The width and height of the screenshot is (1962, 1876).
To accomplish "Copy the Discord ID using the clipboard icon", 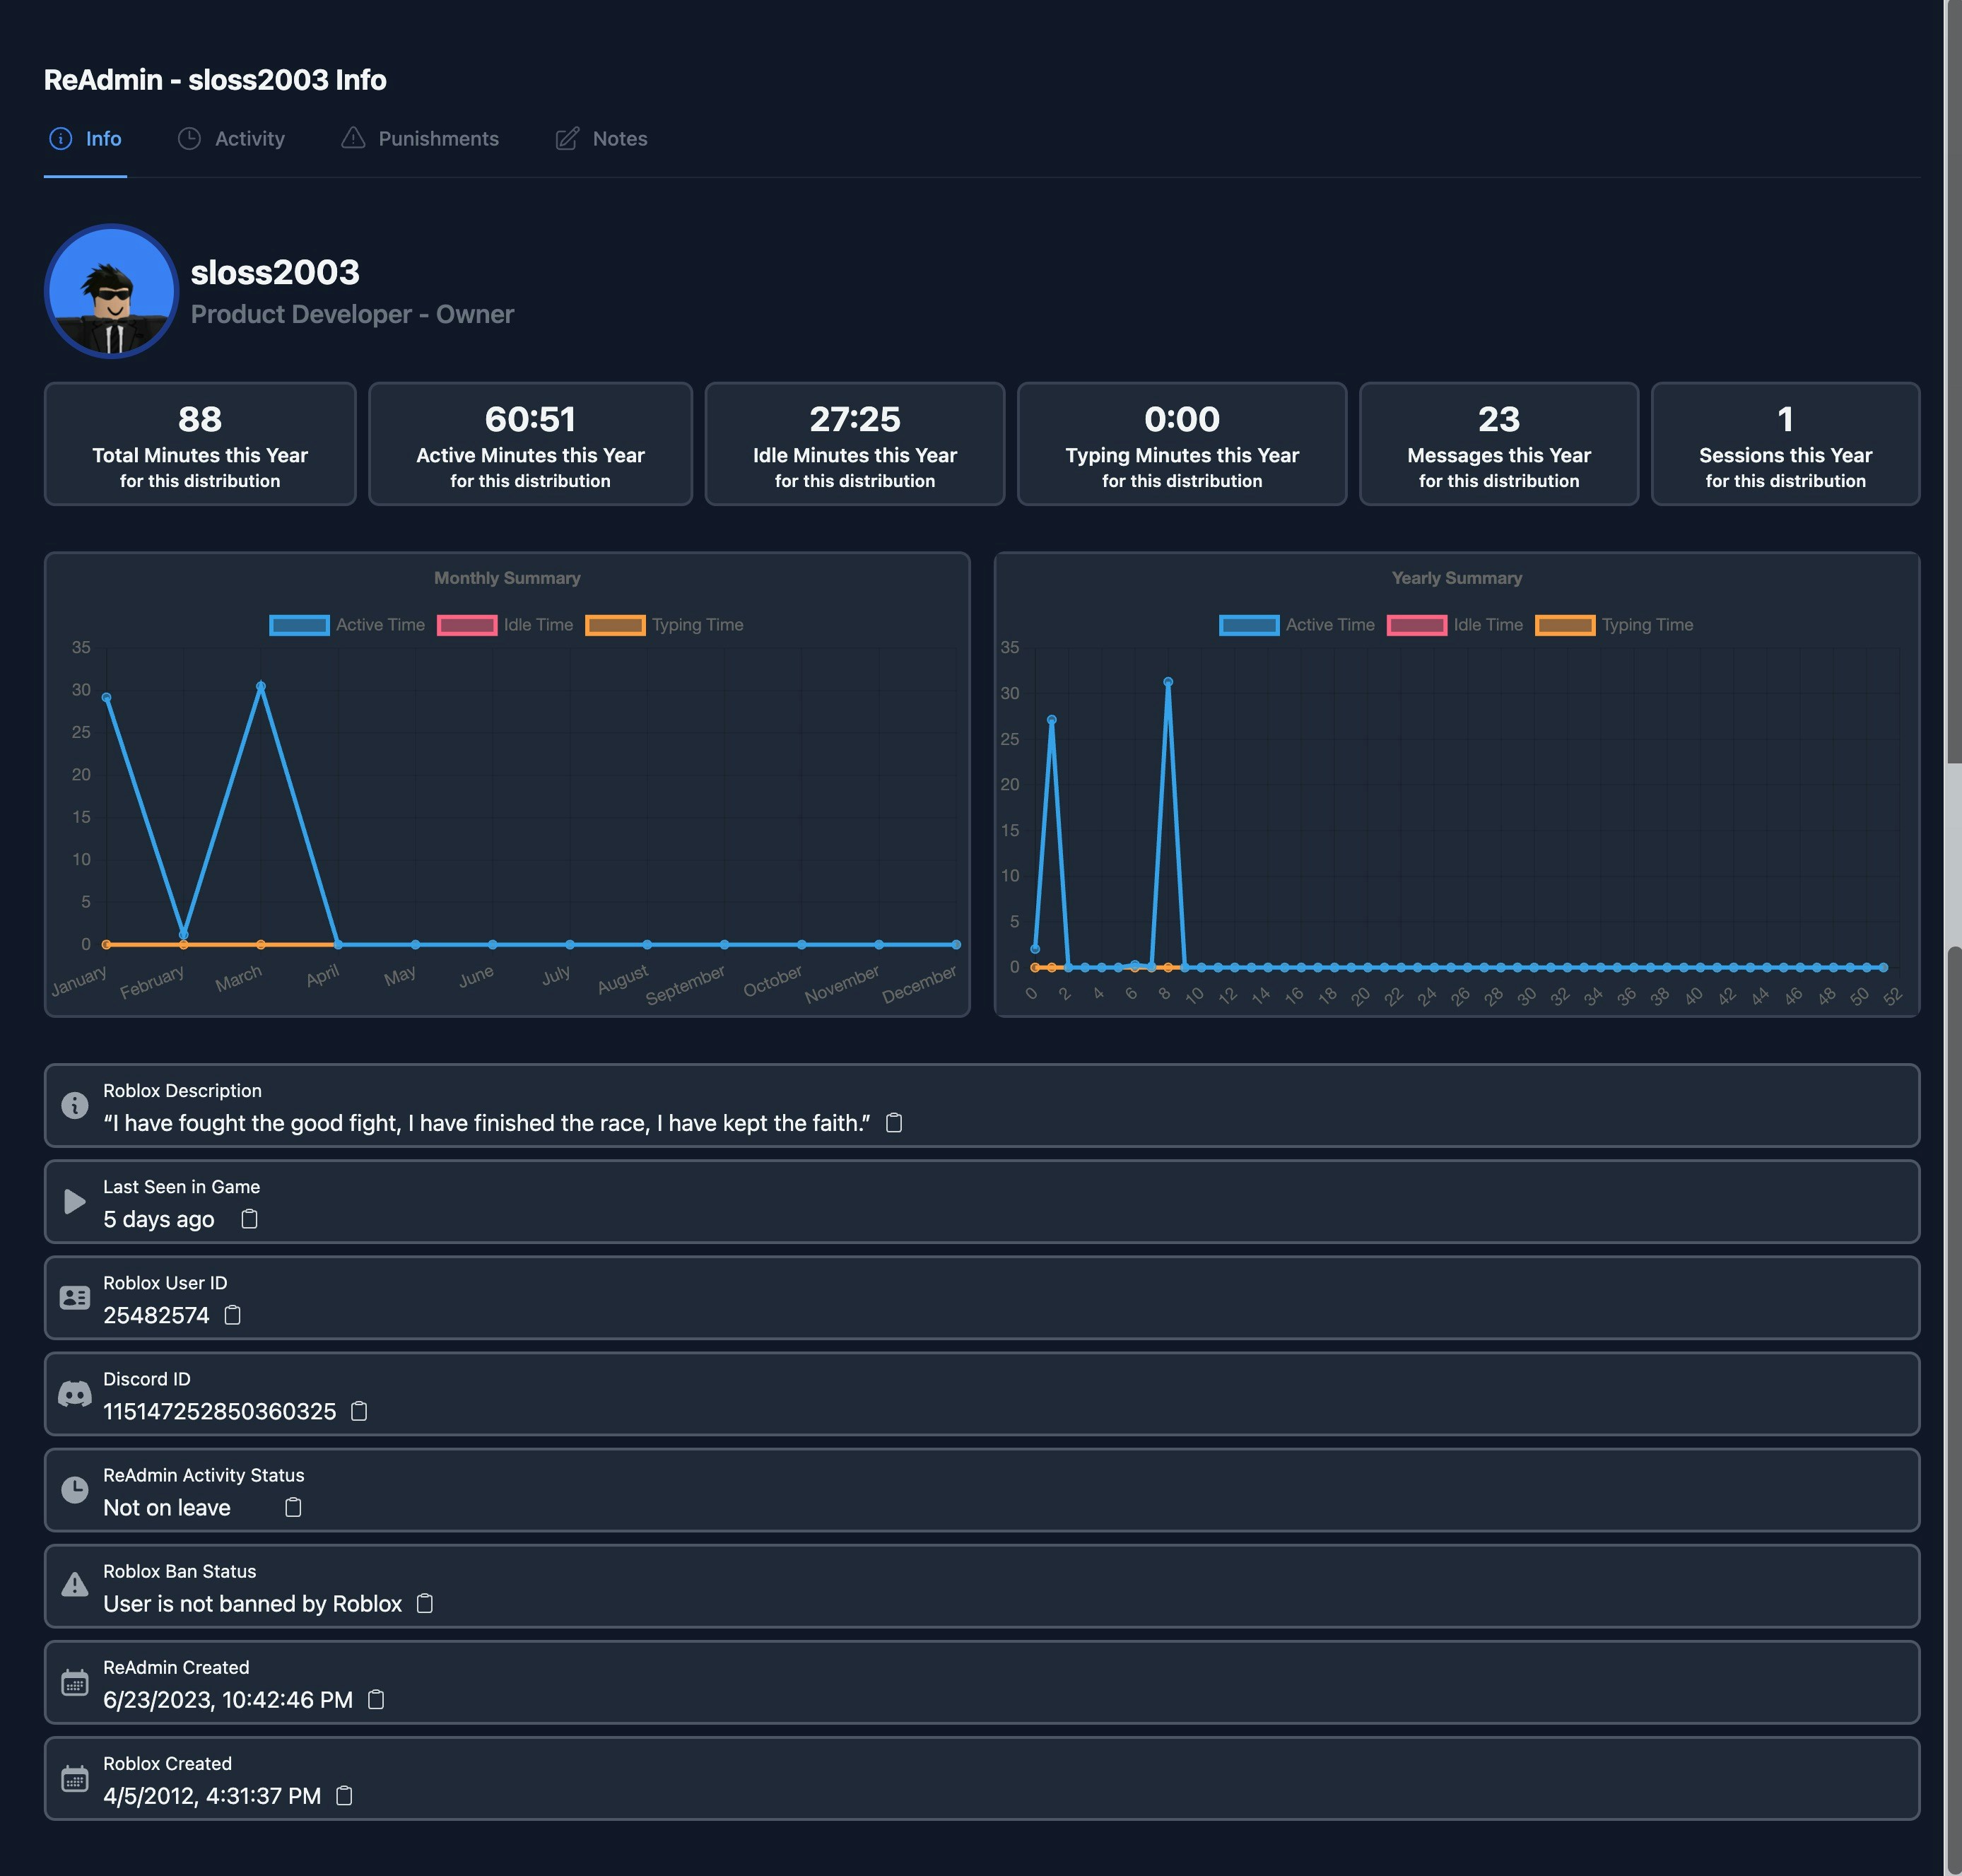I will (x=358, y=1411).
